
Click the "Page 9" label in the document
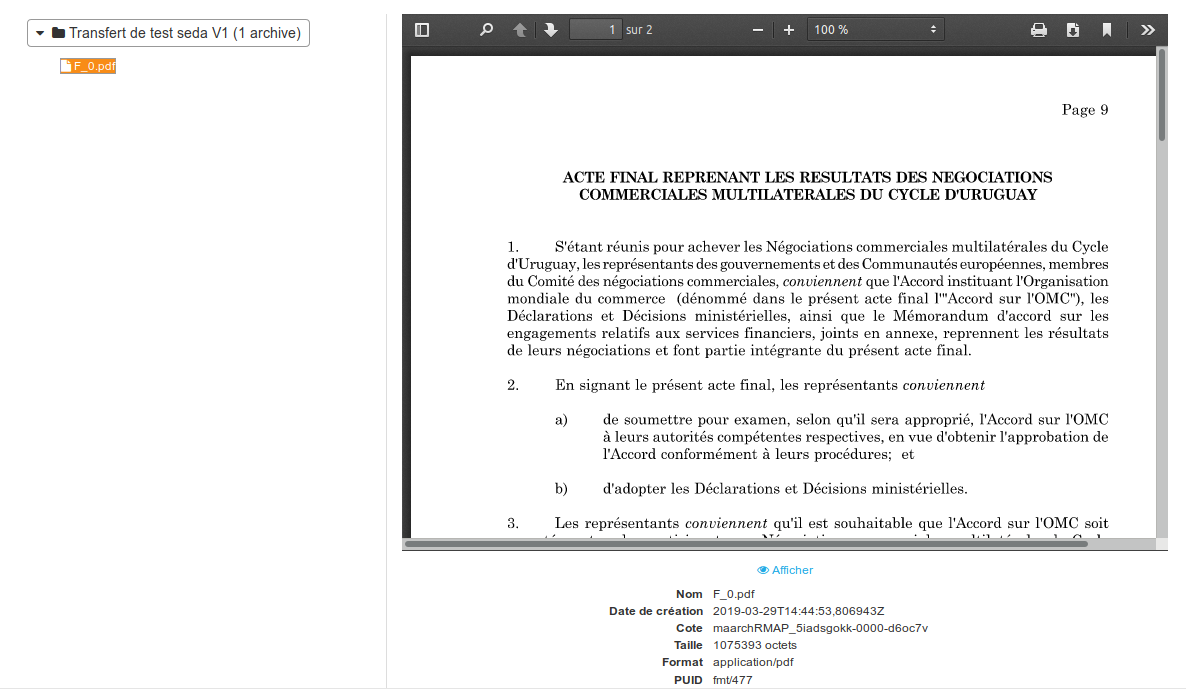coord(1085,110)
